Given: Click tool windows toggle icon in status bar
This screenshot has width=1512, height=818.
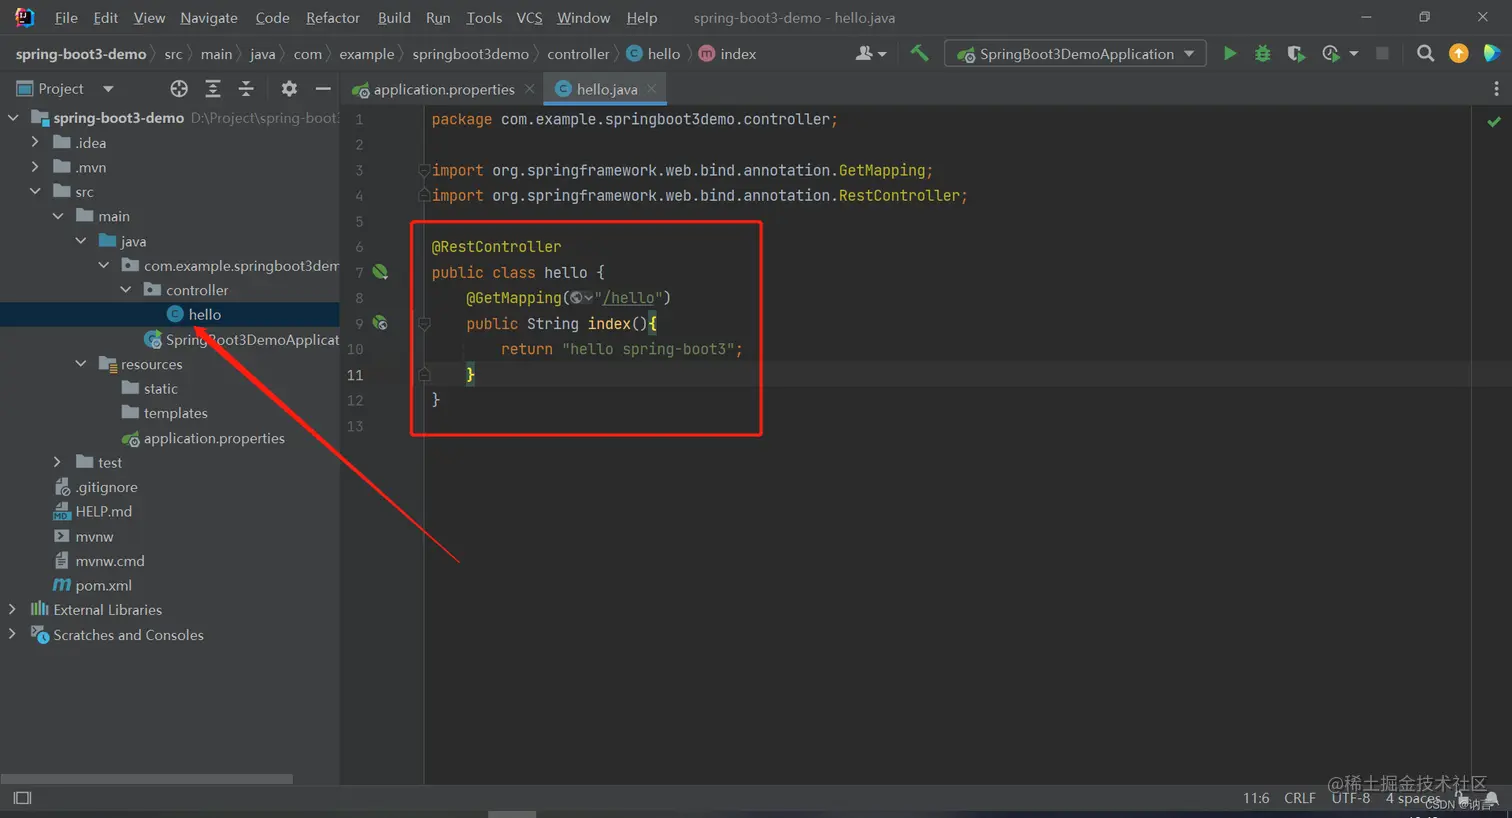Looking at the screenshot, I should pos(23,797).
